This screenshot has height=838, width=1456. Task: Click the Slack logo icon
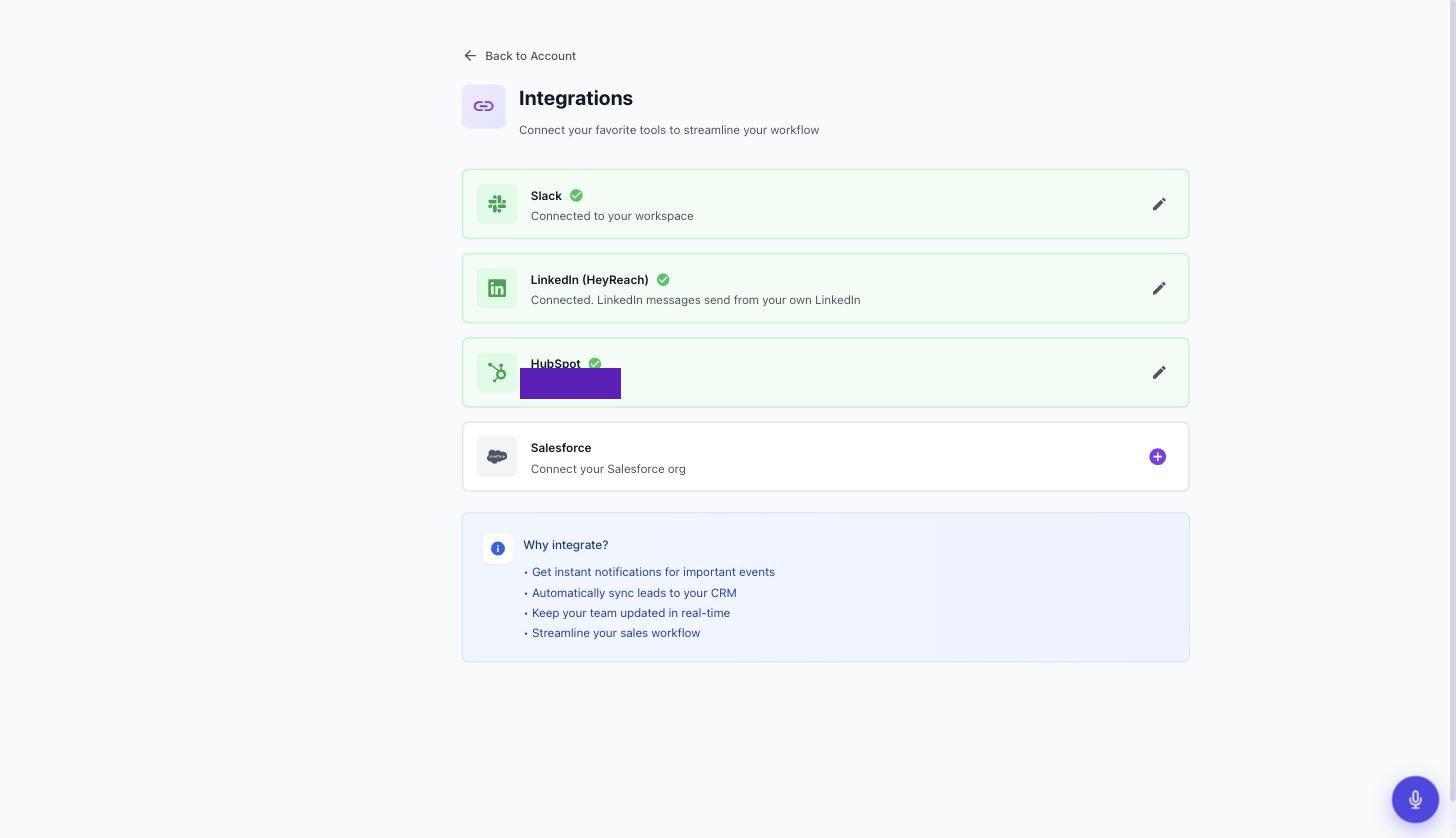[497, 204]
